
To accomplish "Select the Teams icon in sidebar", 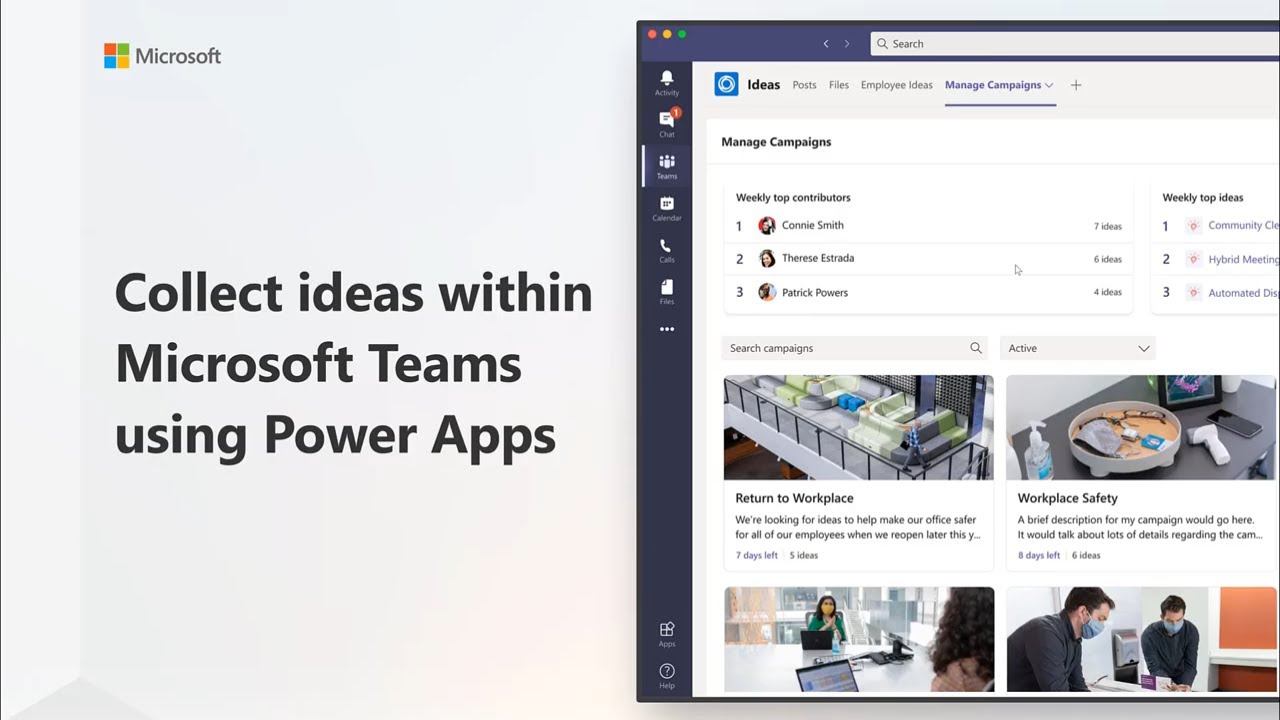I will click(667, 161).
